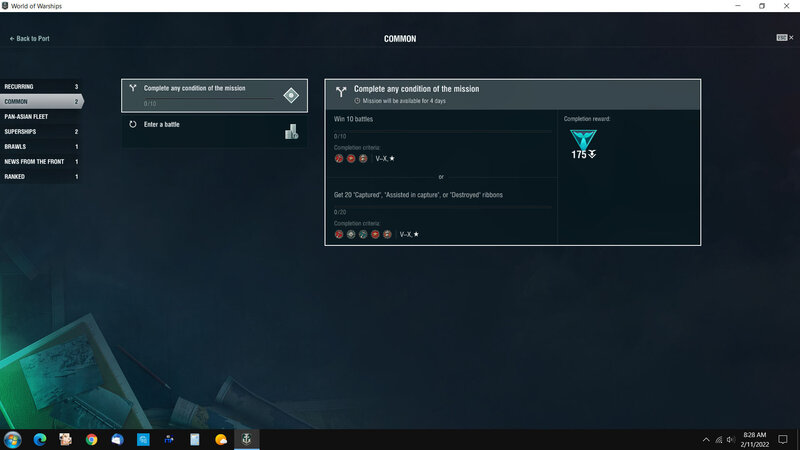Open News From The Front category
Screen dimensions: 800x450
point(40,161)
